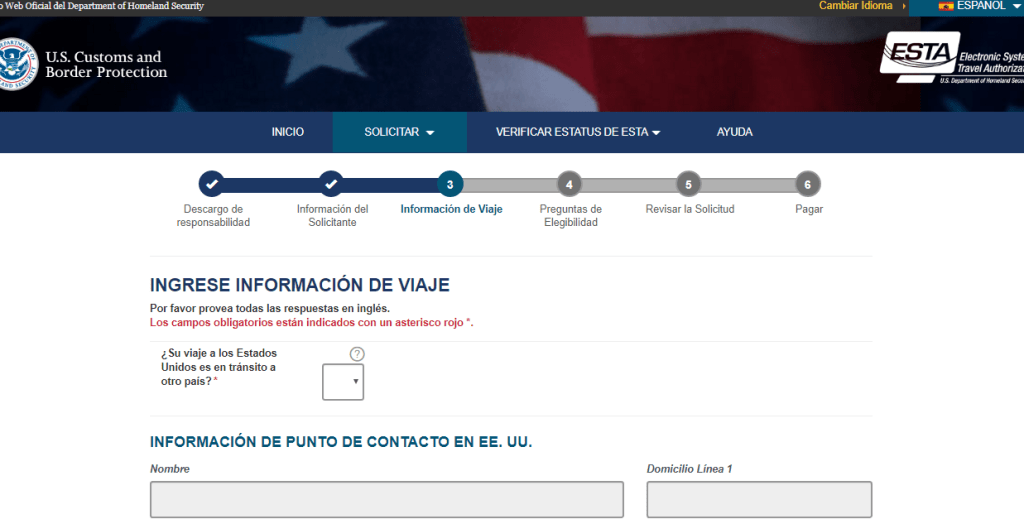The width and height of the screenshot is (1024, 524).
Task: Select step 3 circle Información de Viaje
Action: click(x=450, y=184)
